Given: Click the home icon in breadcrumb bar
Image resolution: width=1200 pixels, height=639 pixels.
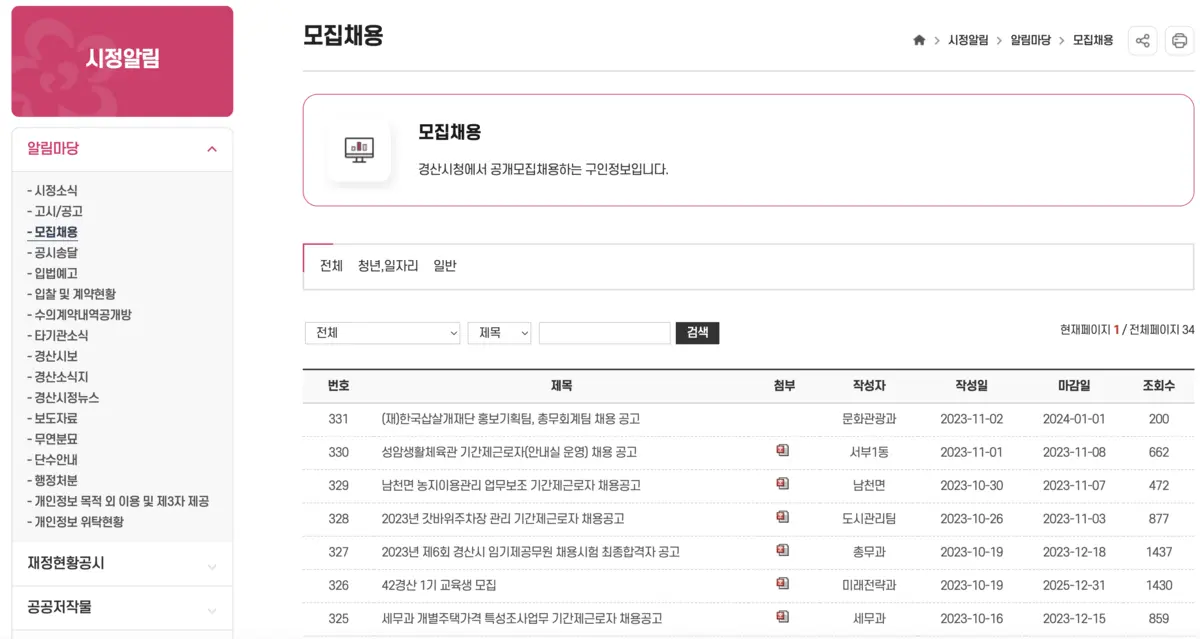Looking at the screenshot, I should (x=918, y=41).
